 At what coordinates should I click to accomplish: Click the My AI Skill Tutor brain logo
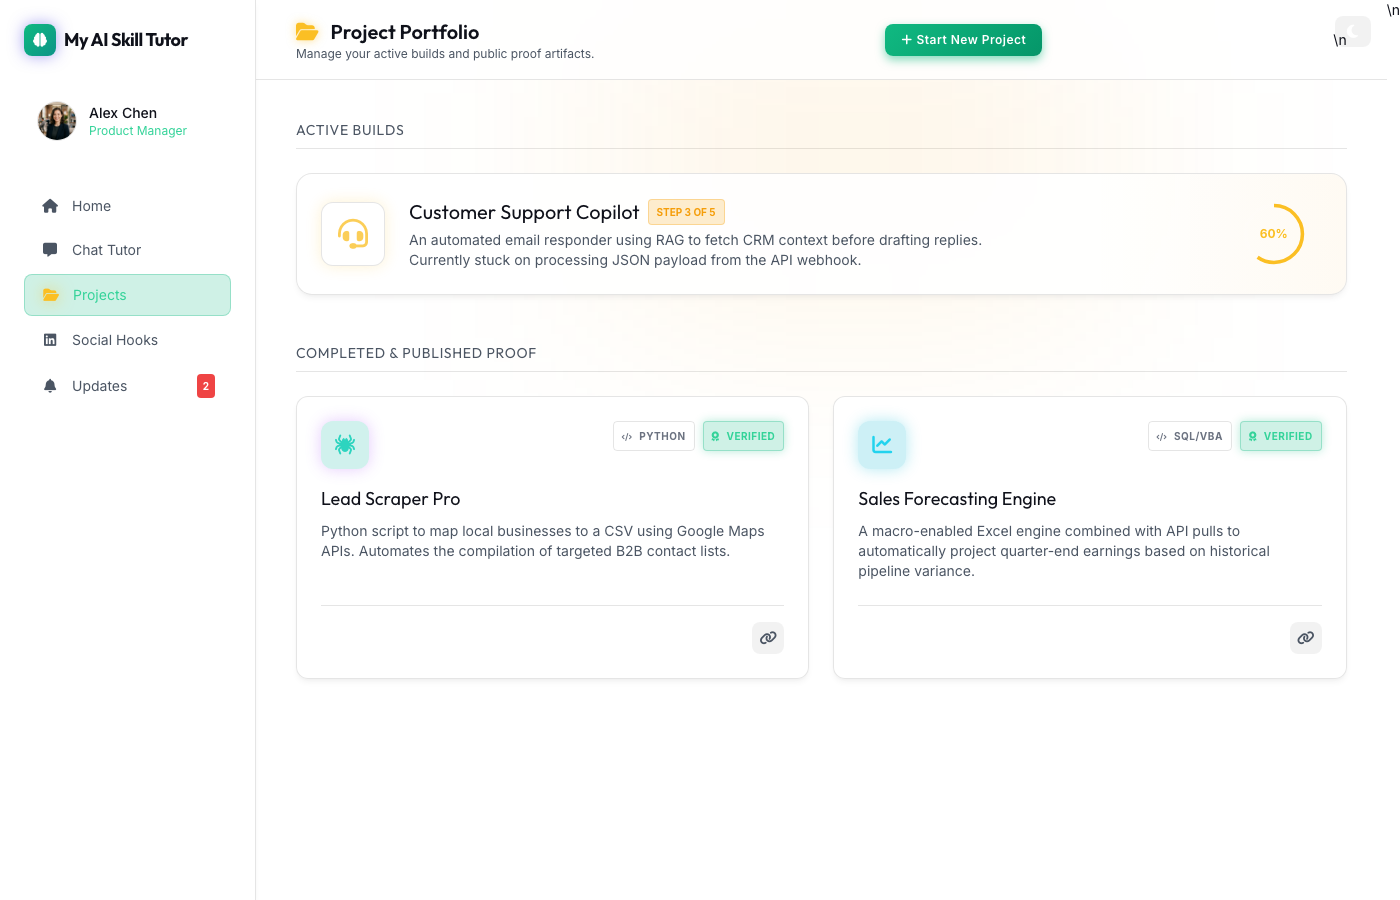[40, 40]
